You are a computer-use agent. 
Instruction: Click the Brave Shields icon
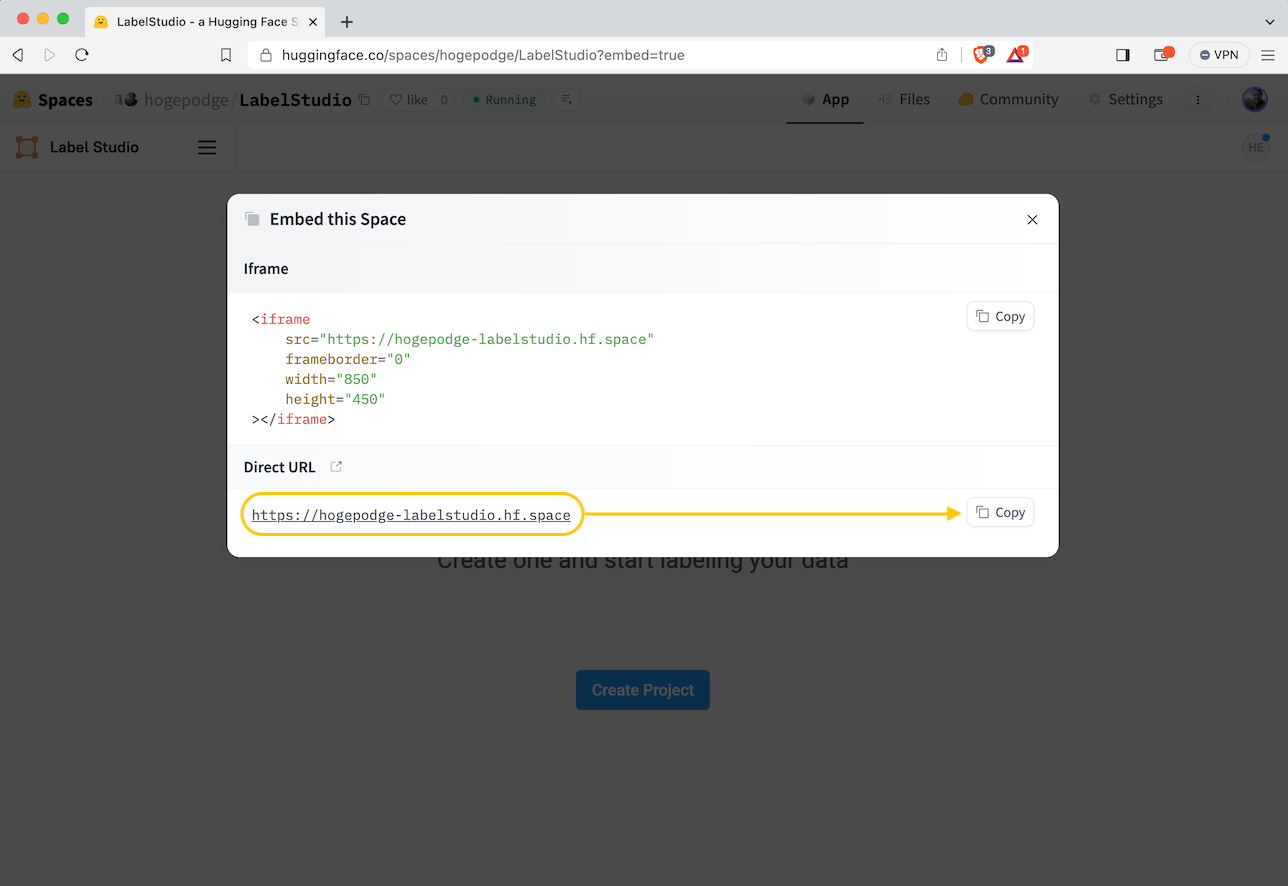981,55
